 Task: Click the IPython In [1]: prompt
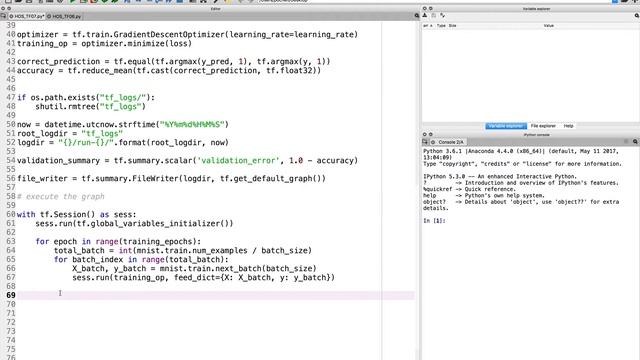coord(434,221)
